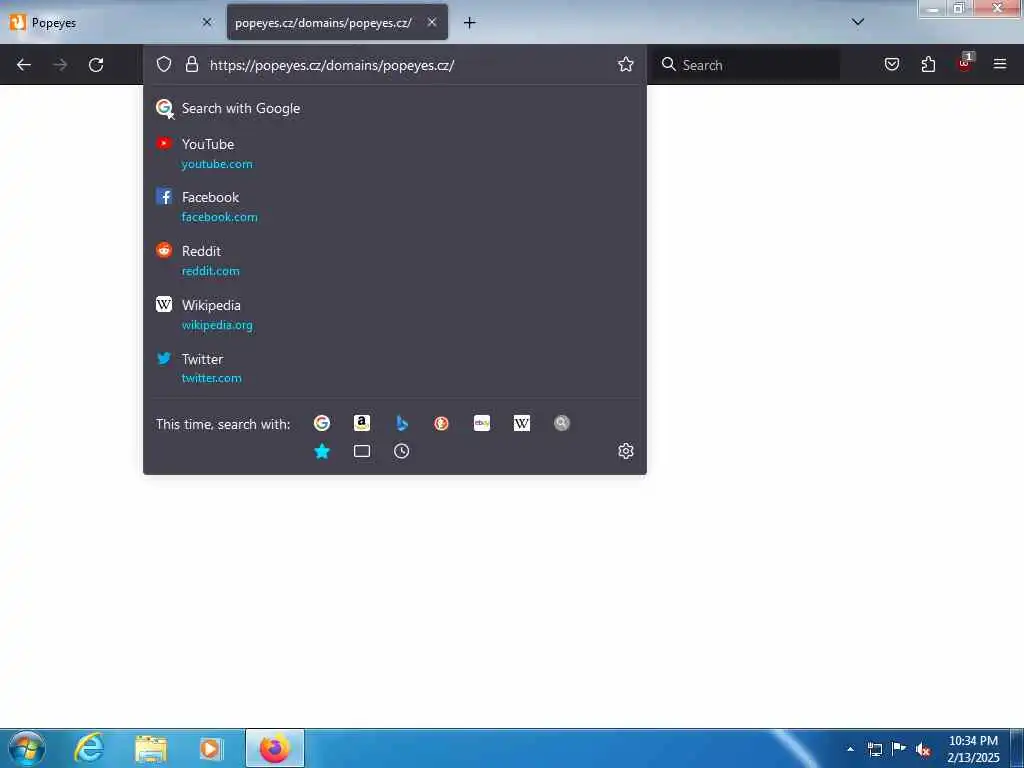The image size is (1024, 768).
Task: Select the Twitter suggestion
Action: pos(394,368)
